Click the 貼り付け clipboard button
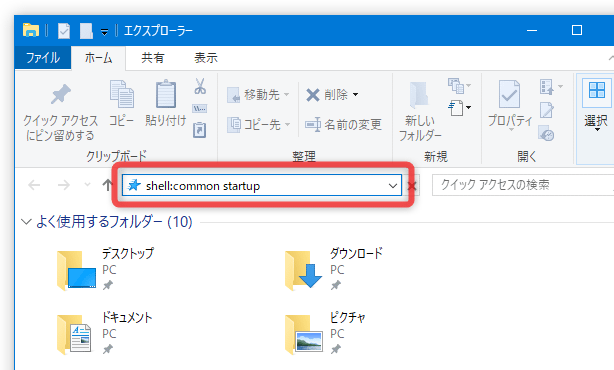This screenshot has width=614, height=370. (x=166, y=103)
